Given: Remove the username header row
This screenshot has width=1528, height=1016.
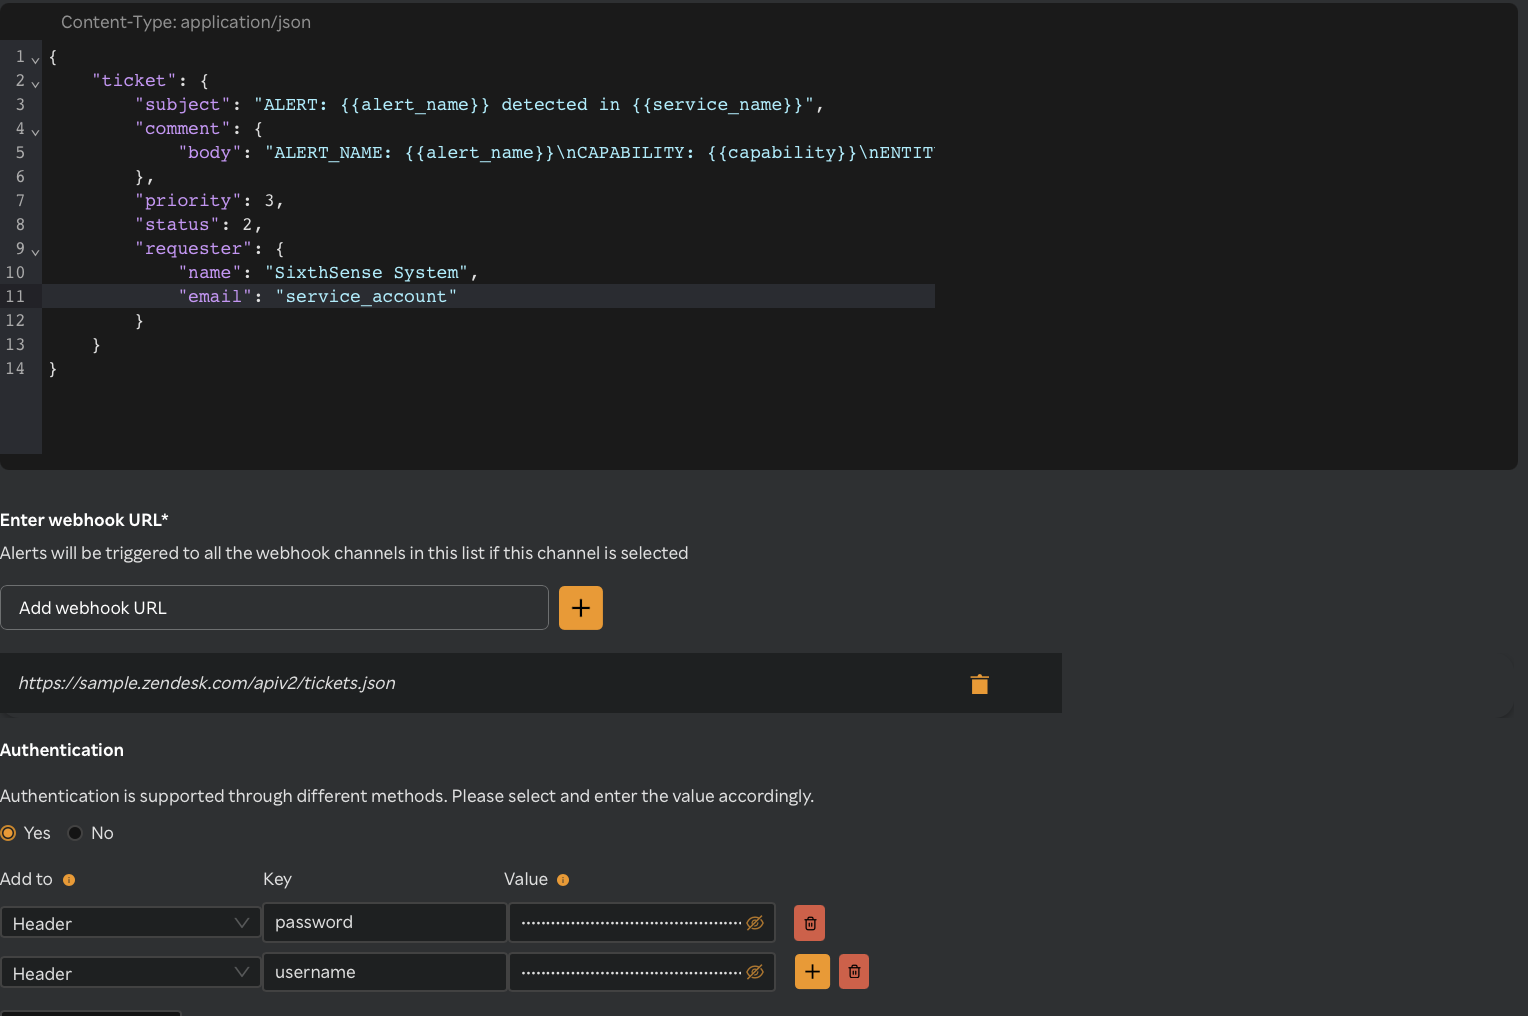Looking at the screenshot, I should [853, 971].
